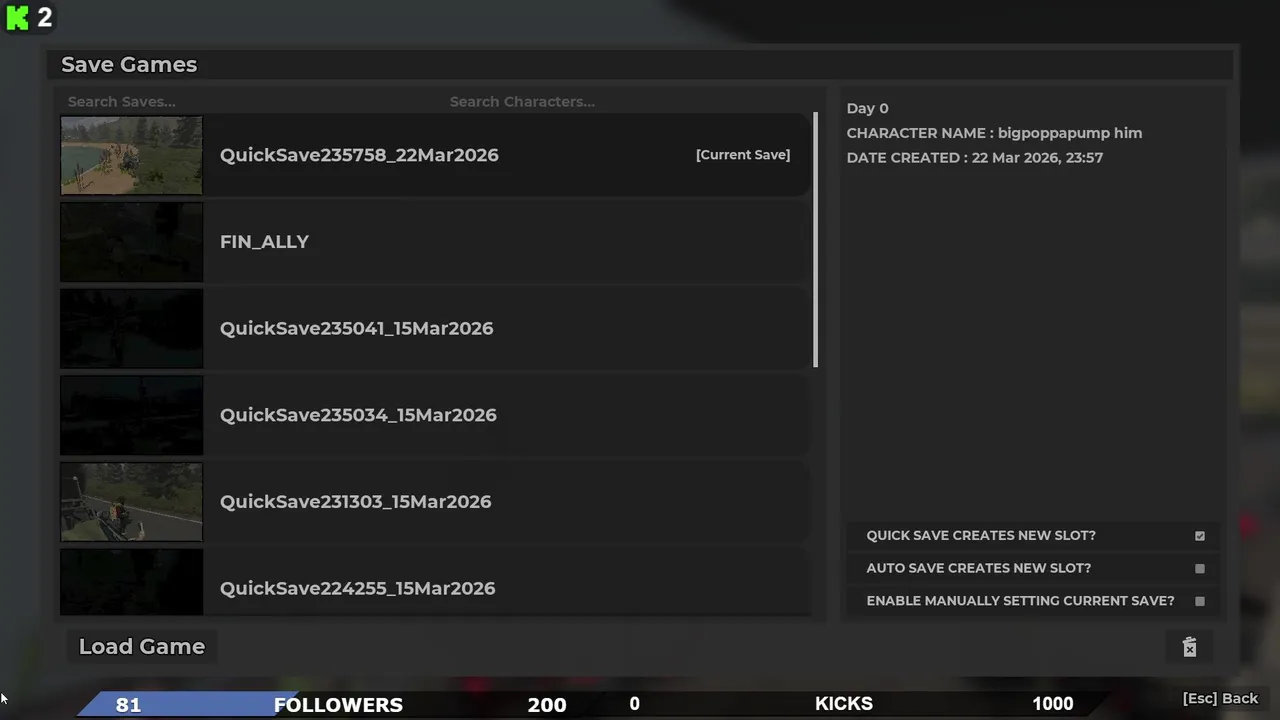Click thumbnail of FIN_ALLY save

(x=131, y=242)
